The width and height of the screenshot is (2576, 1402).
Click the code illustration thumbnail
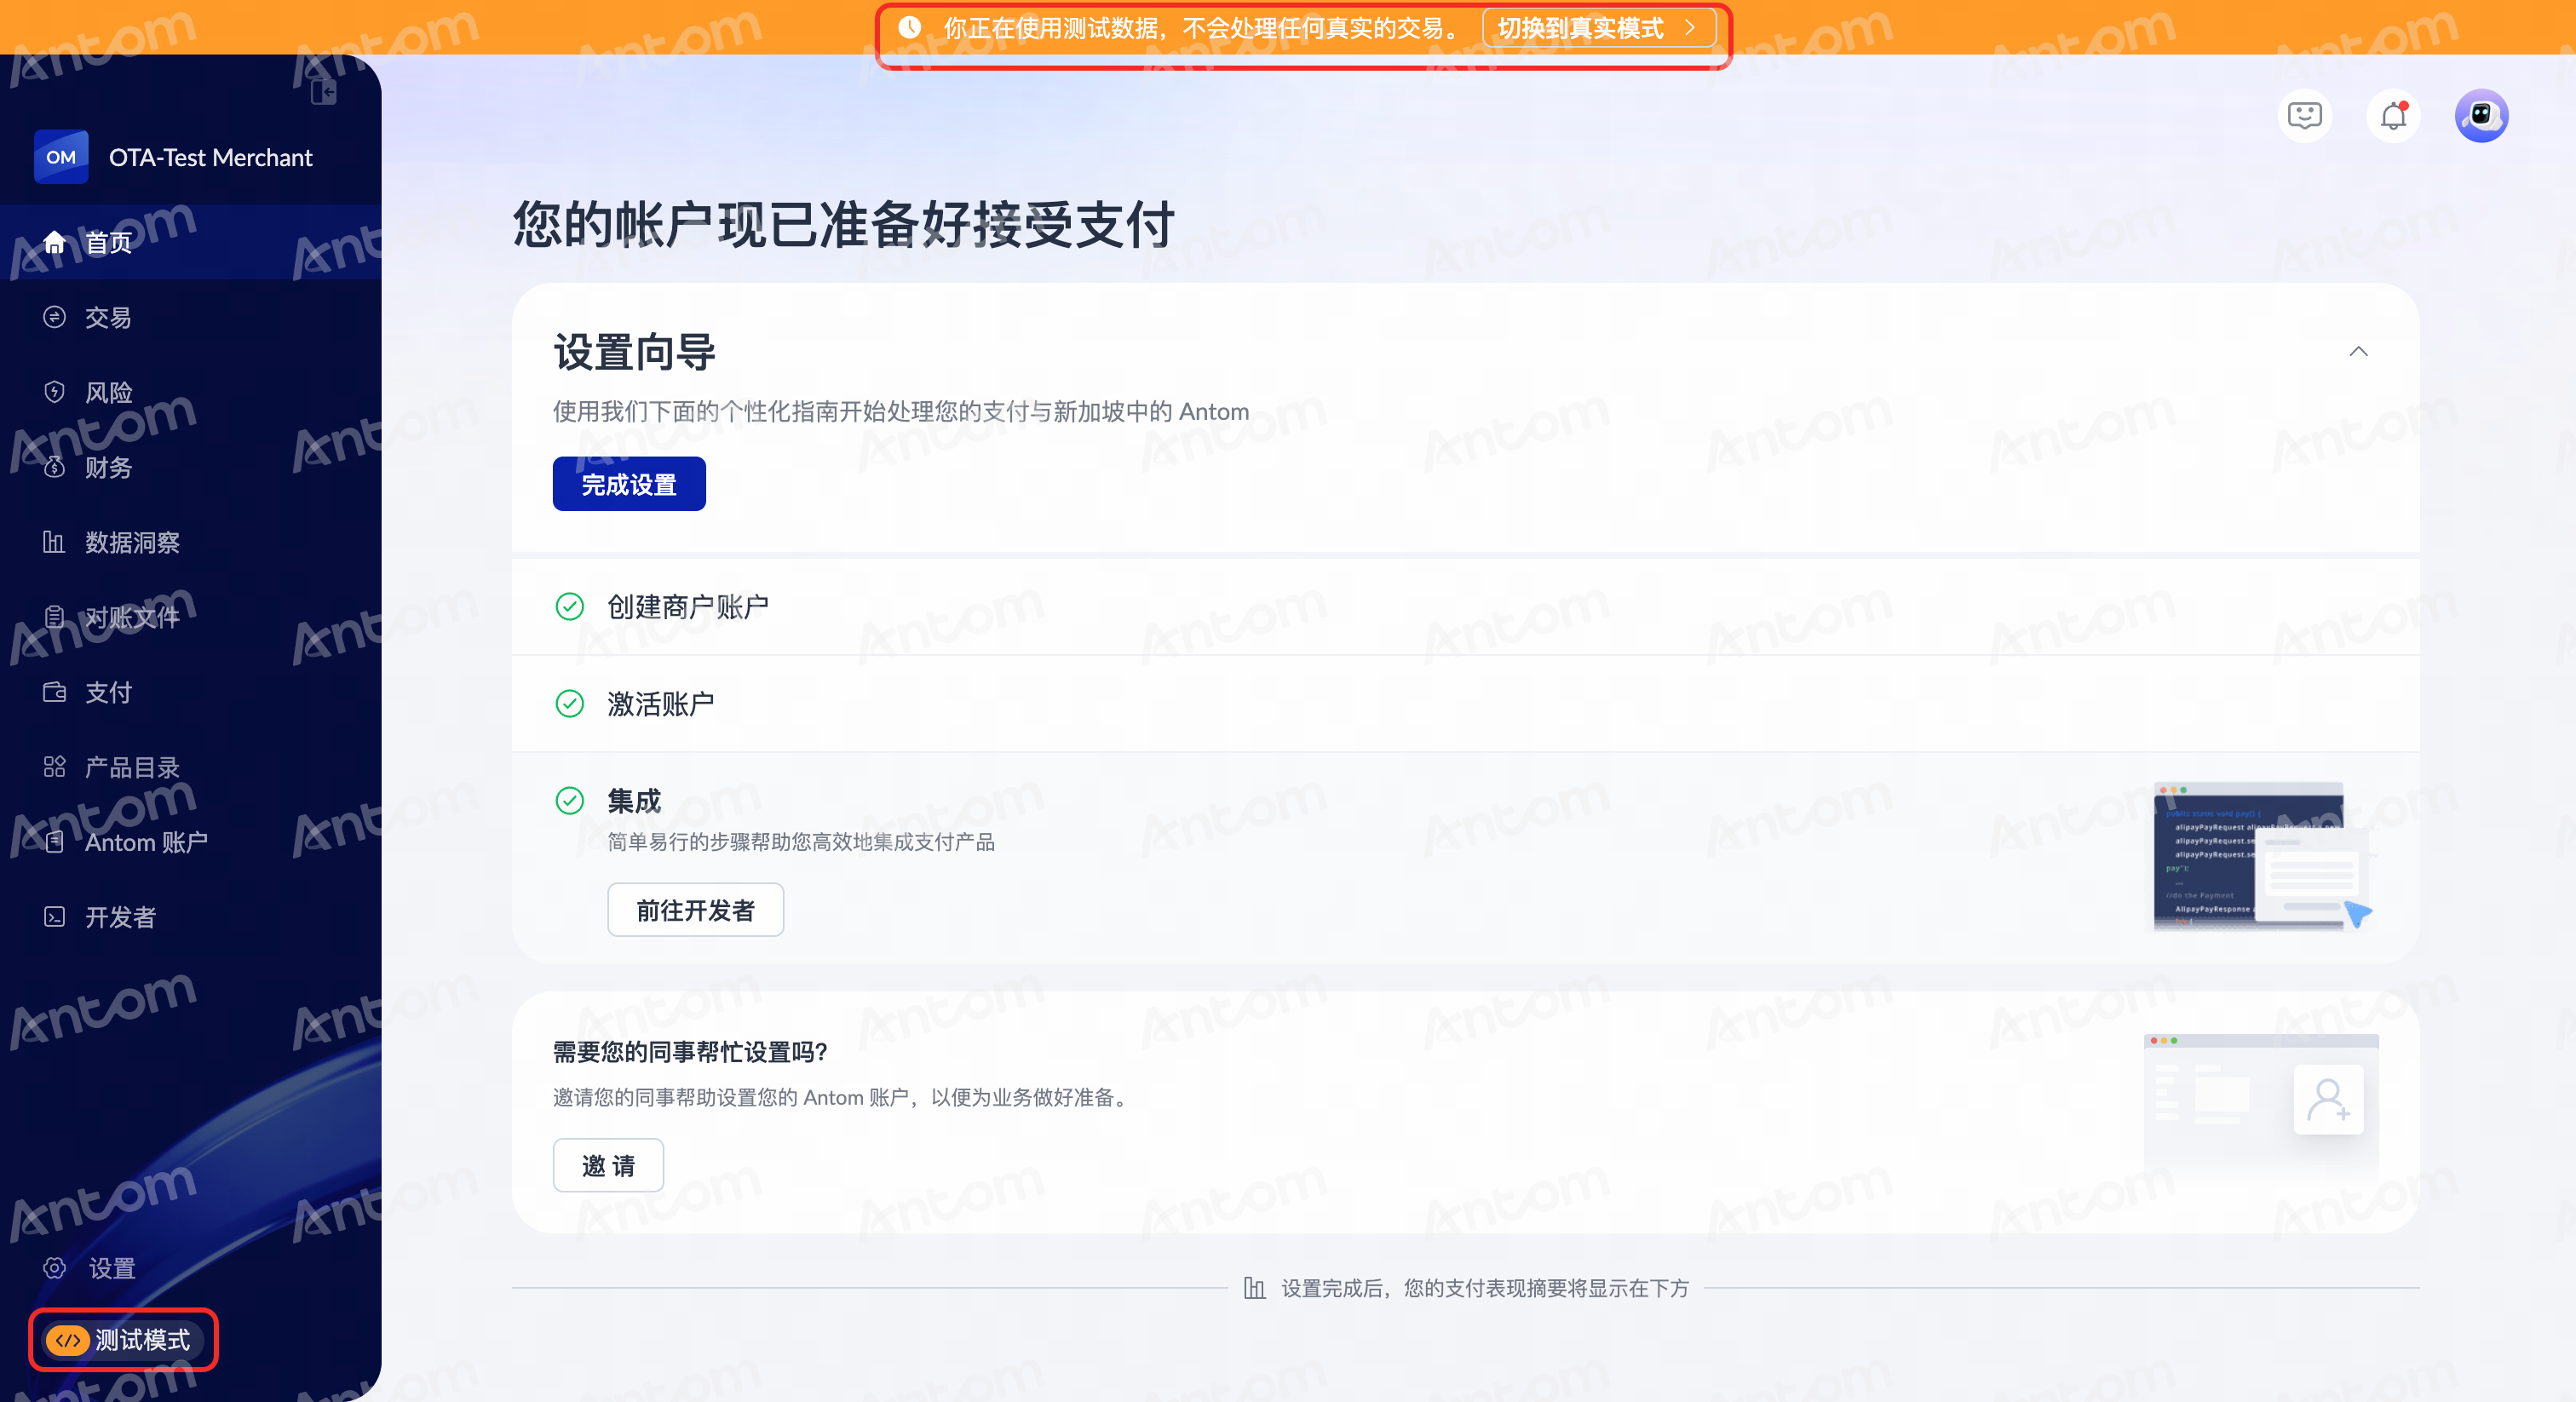[2263, 856]
